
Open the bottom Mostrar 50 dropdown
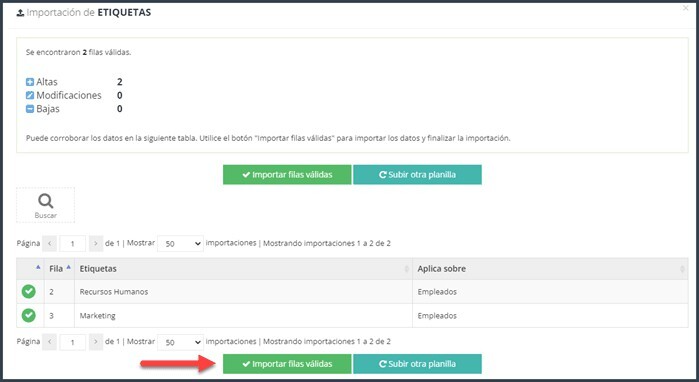[x=181, y=342]
